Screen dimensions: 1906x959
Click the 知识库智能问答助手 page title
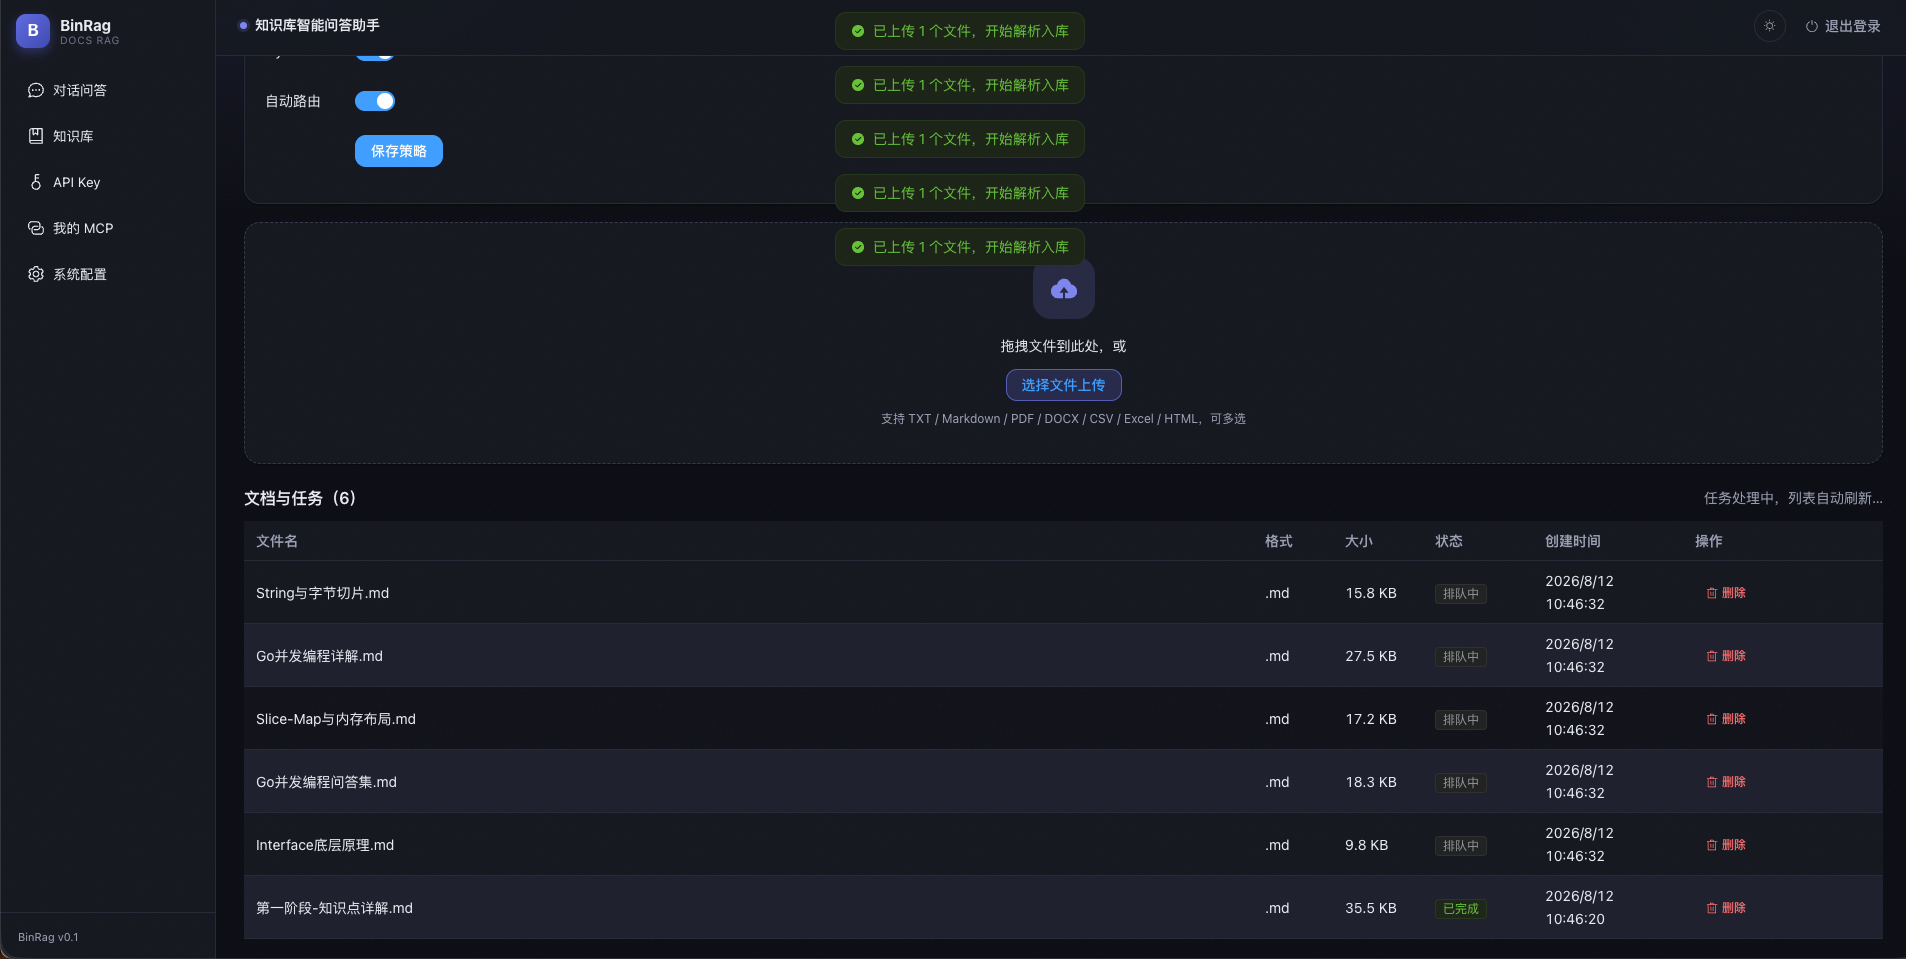317,25
